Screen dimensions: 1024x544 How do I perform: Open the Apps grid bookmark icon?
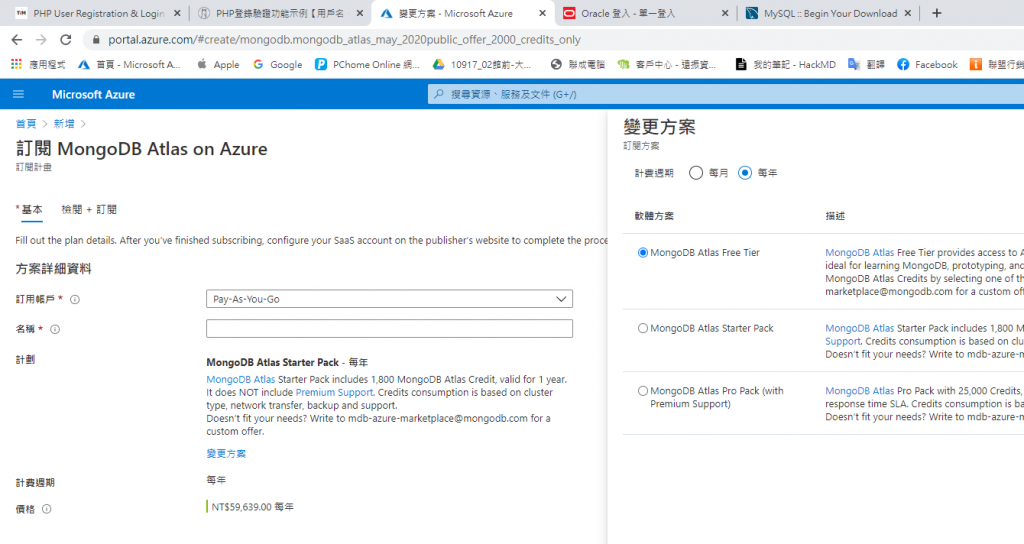tap(16, 64)
